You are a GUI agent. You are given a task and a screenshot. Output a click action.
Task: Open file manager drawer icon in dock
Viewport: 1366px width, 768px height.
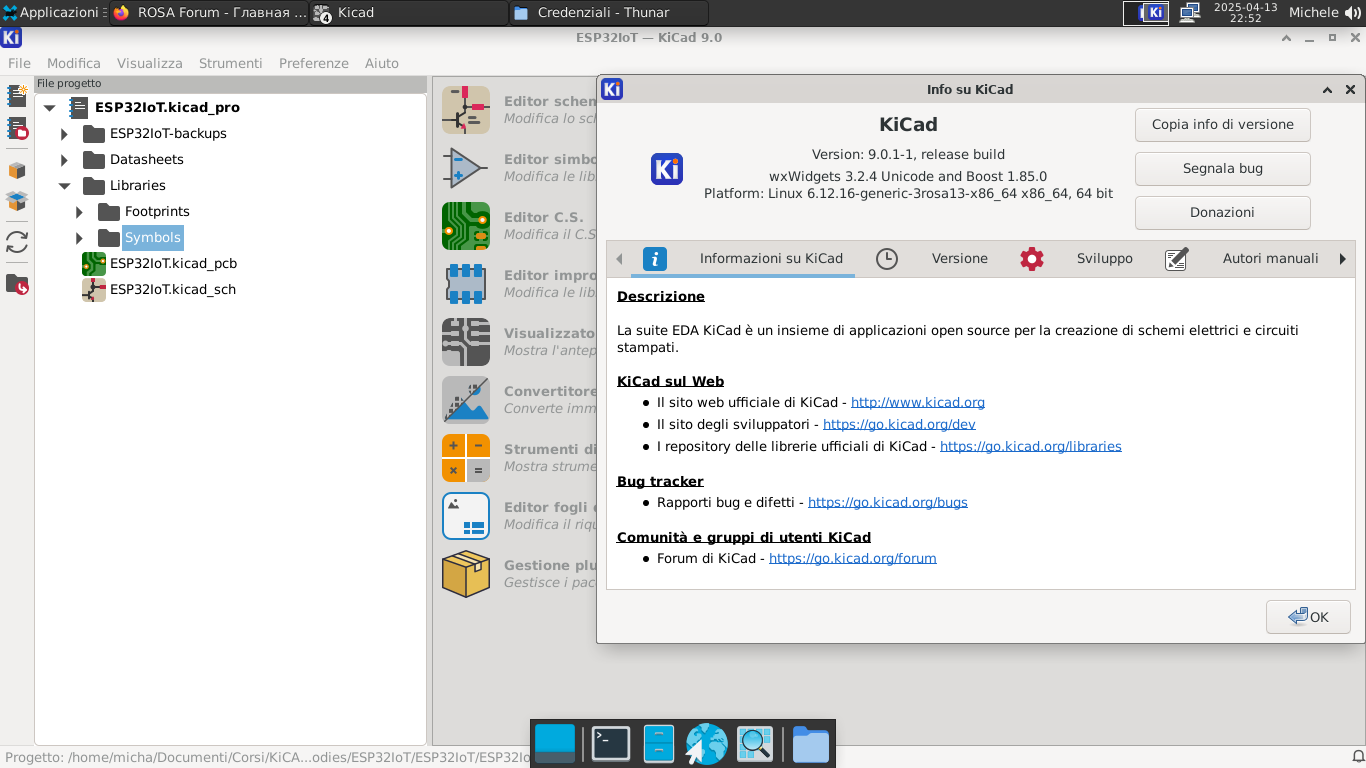(x=659, y=744)
